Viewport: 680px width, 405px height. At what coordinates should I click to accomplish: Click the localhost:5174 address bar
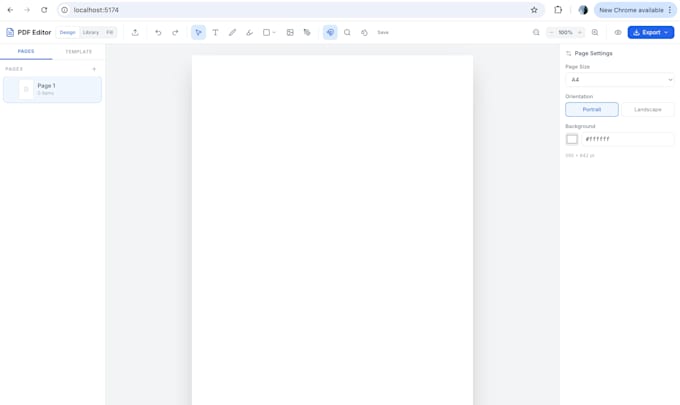tap(299, 10)
